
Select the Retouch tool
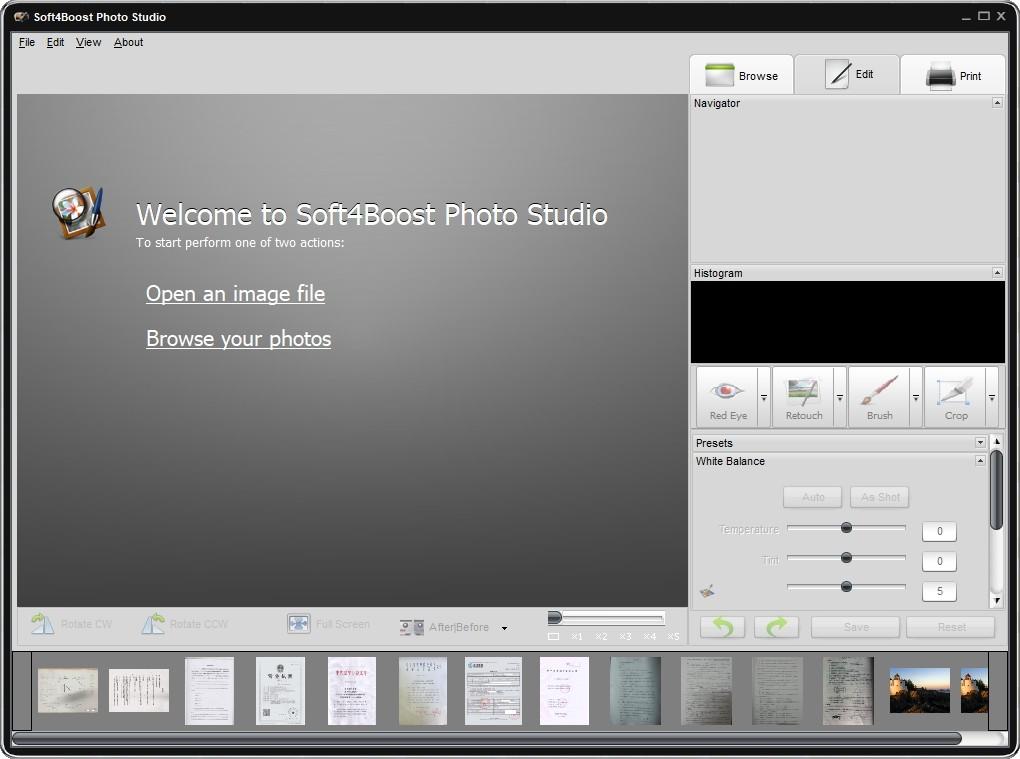tap(803, 397)
